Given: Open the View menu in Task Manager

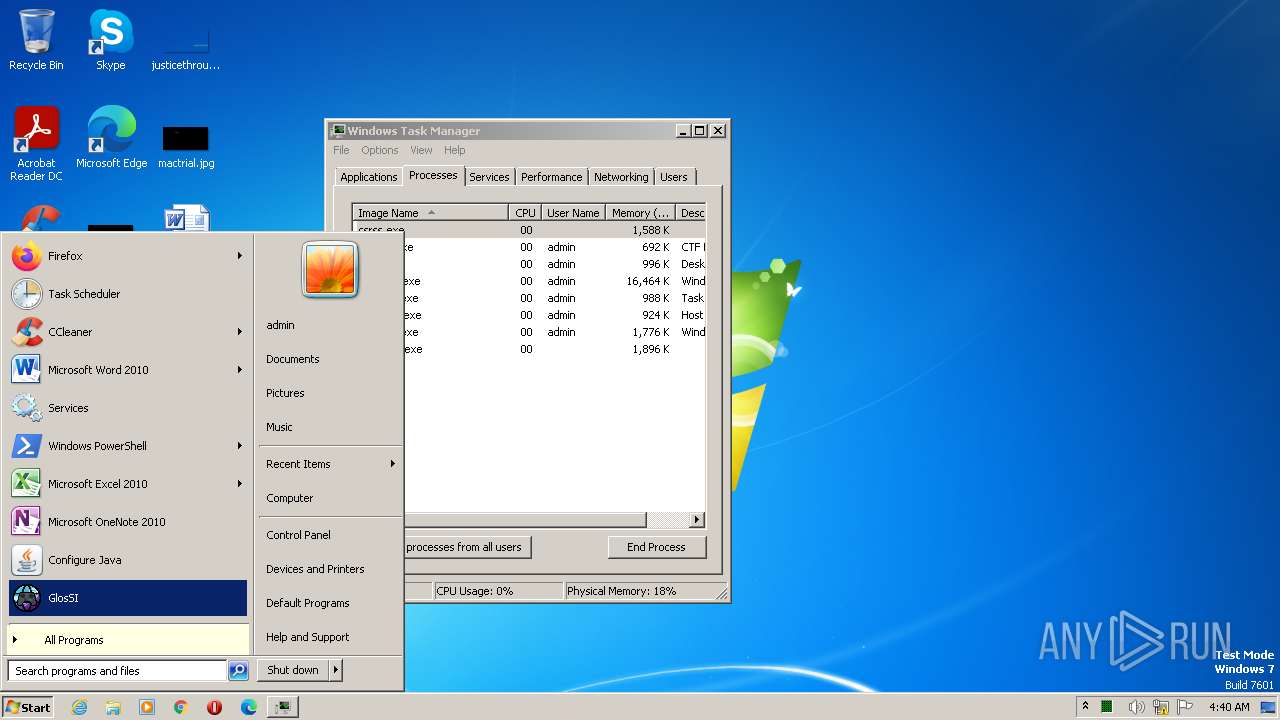Looking at the screenshot, I should [421, 150].
